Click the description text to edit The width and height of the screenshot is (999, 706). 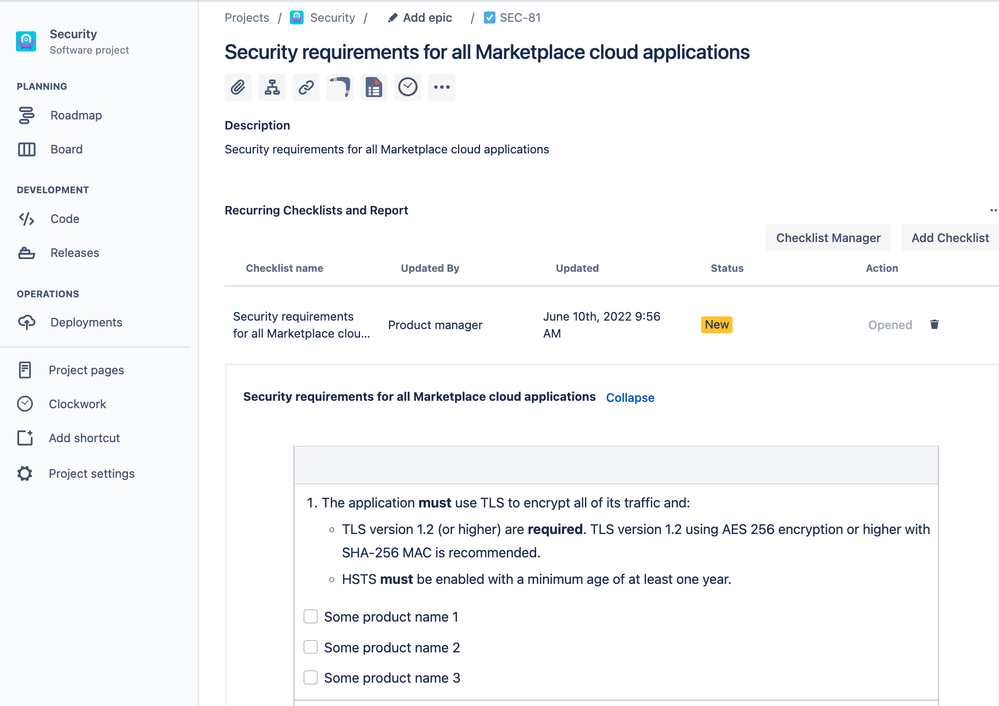point(387,149)
